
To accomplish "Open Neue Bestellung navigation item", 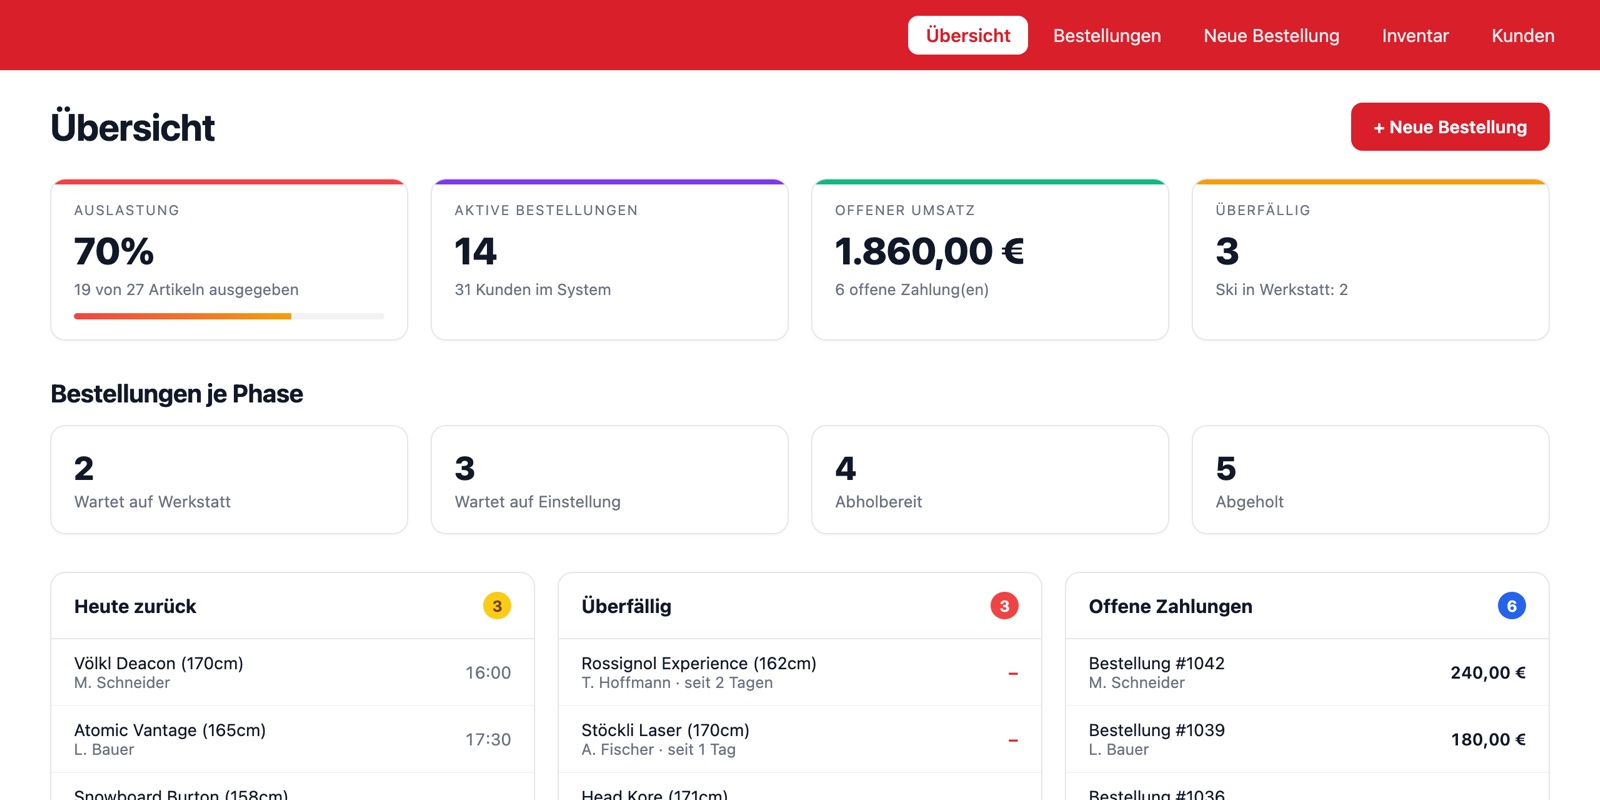I will 1271,35.
